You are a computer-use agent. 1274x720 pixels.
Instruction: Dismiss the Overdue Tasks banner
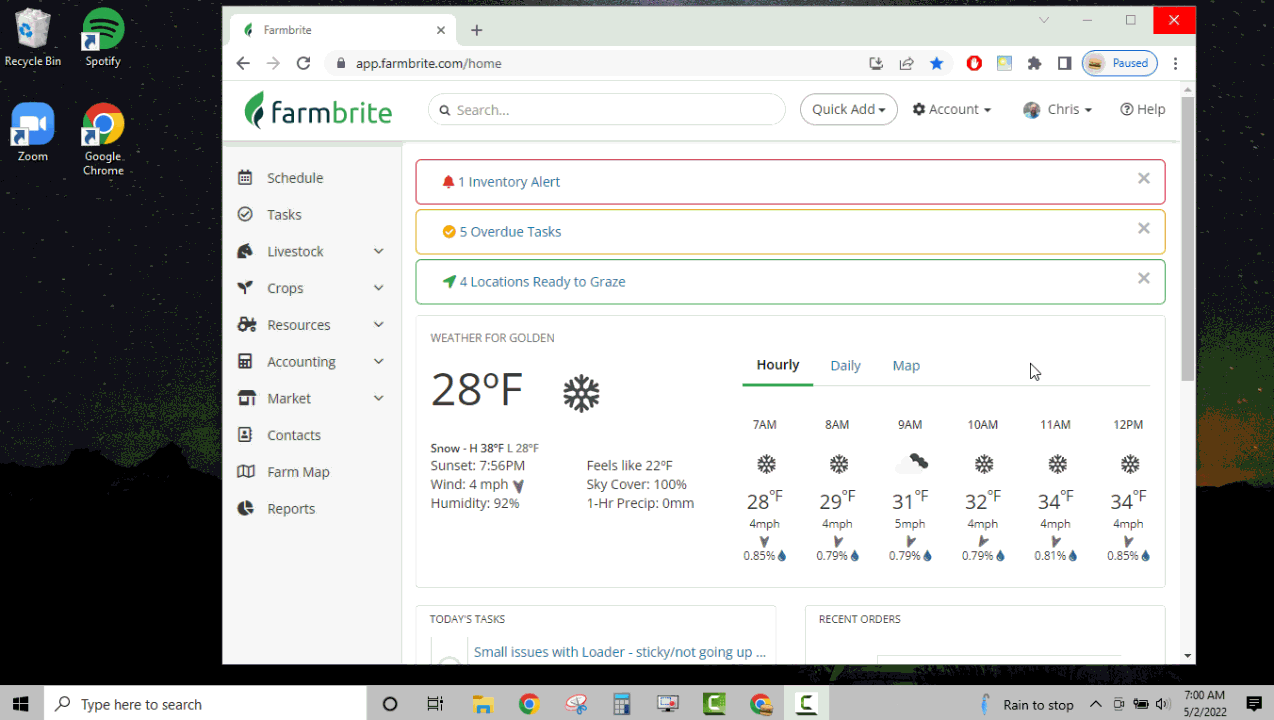click(x=1144, y=228)
